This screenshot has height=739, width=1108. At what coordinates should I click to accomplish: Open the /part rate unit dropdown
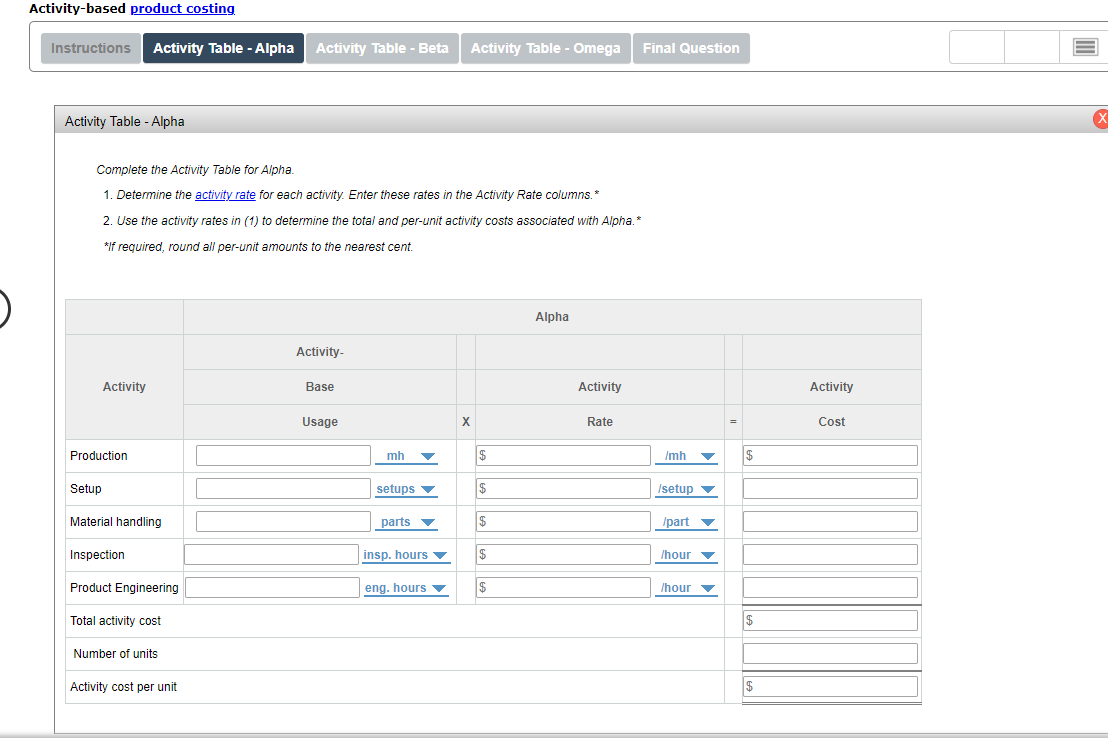[686, 521]
